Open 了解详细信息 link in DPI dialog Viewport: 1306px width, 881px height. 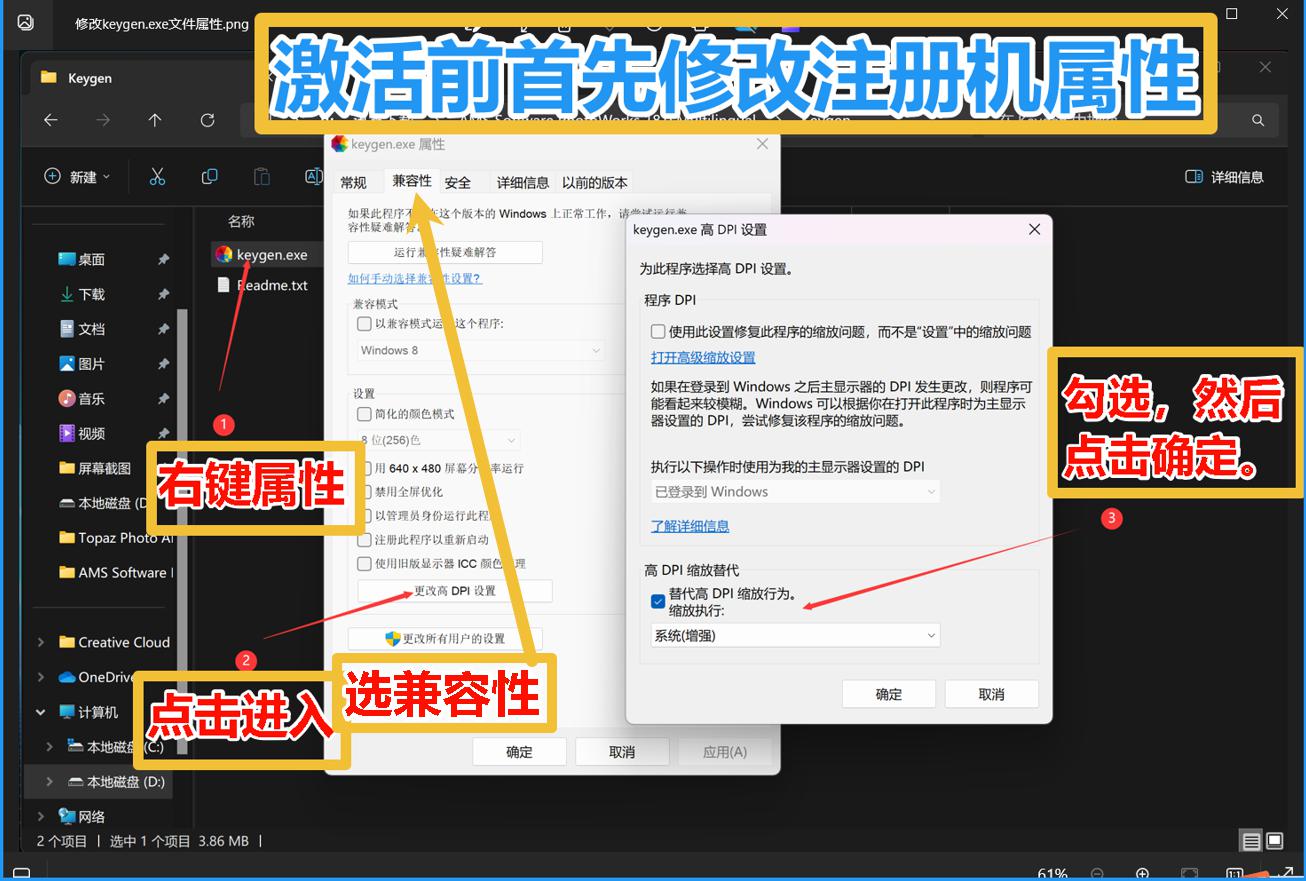[x=690, y=526]
